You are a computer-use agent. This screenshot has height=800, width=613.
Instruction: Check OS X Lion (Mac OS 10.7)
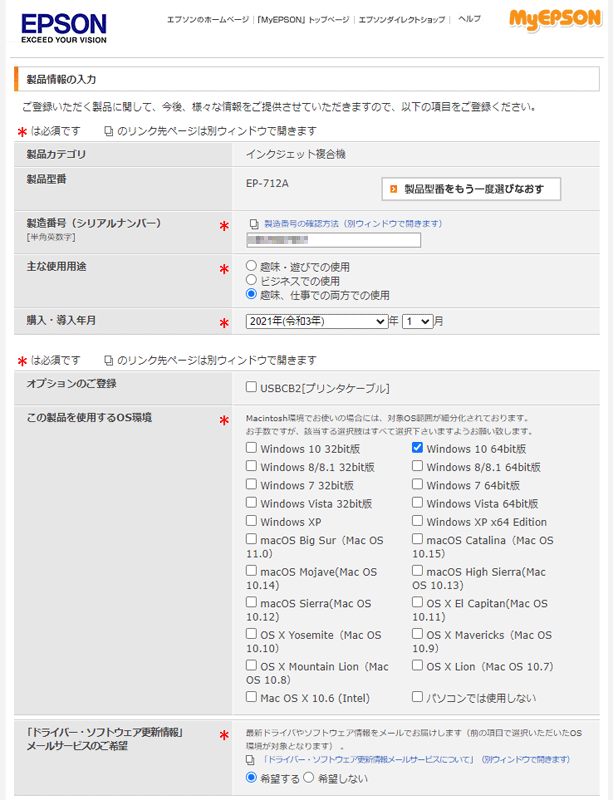click(418, 666)
